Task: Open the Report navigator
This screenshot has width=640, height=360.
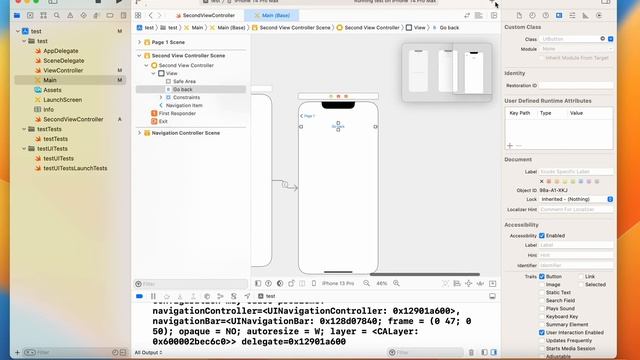Action: coord(123,16)
